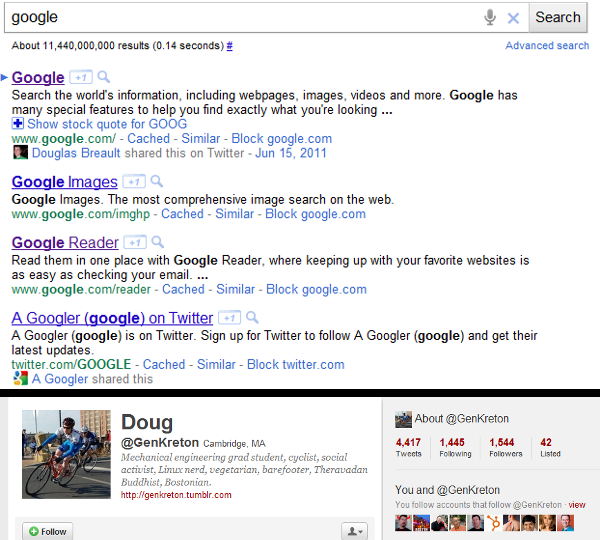Click the # link after results count
Image resolution: width=600 pixels, height=540 pixels.
pos(230,46)
